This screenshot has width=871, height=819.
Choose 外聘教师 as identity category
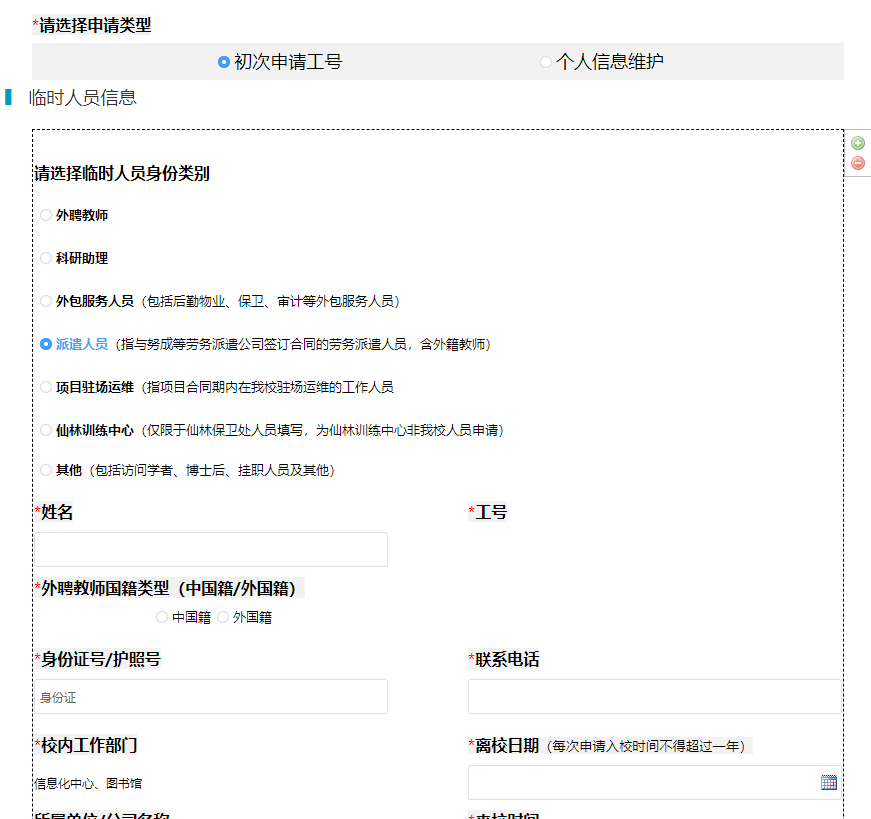46,215
